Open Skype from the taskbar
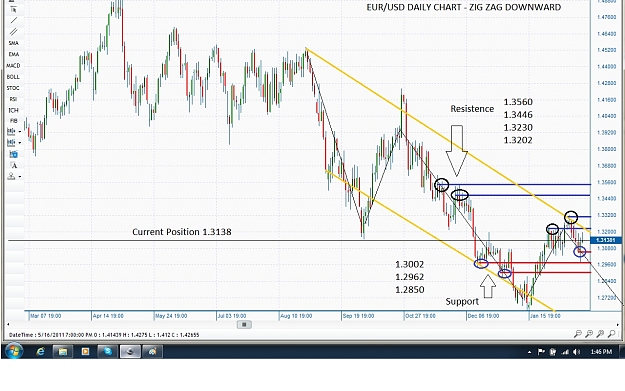Image resolution: width=625 pixels, height=391 pixels. point(108,352)
